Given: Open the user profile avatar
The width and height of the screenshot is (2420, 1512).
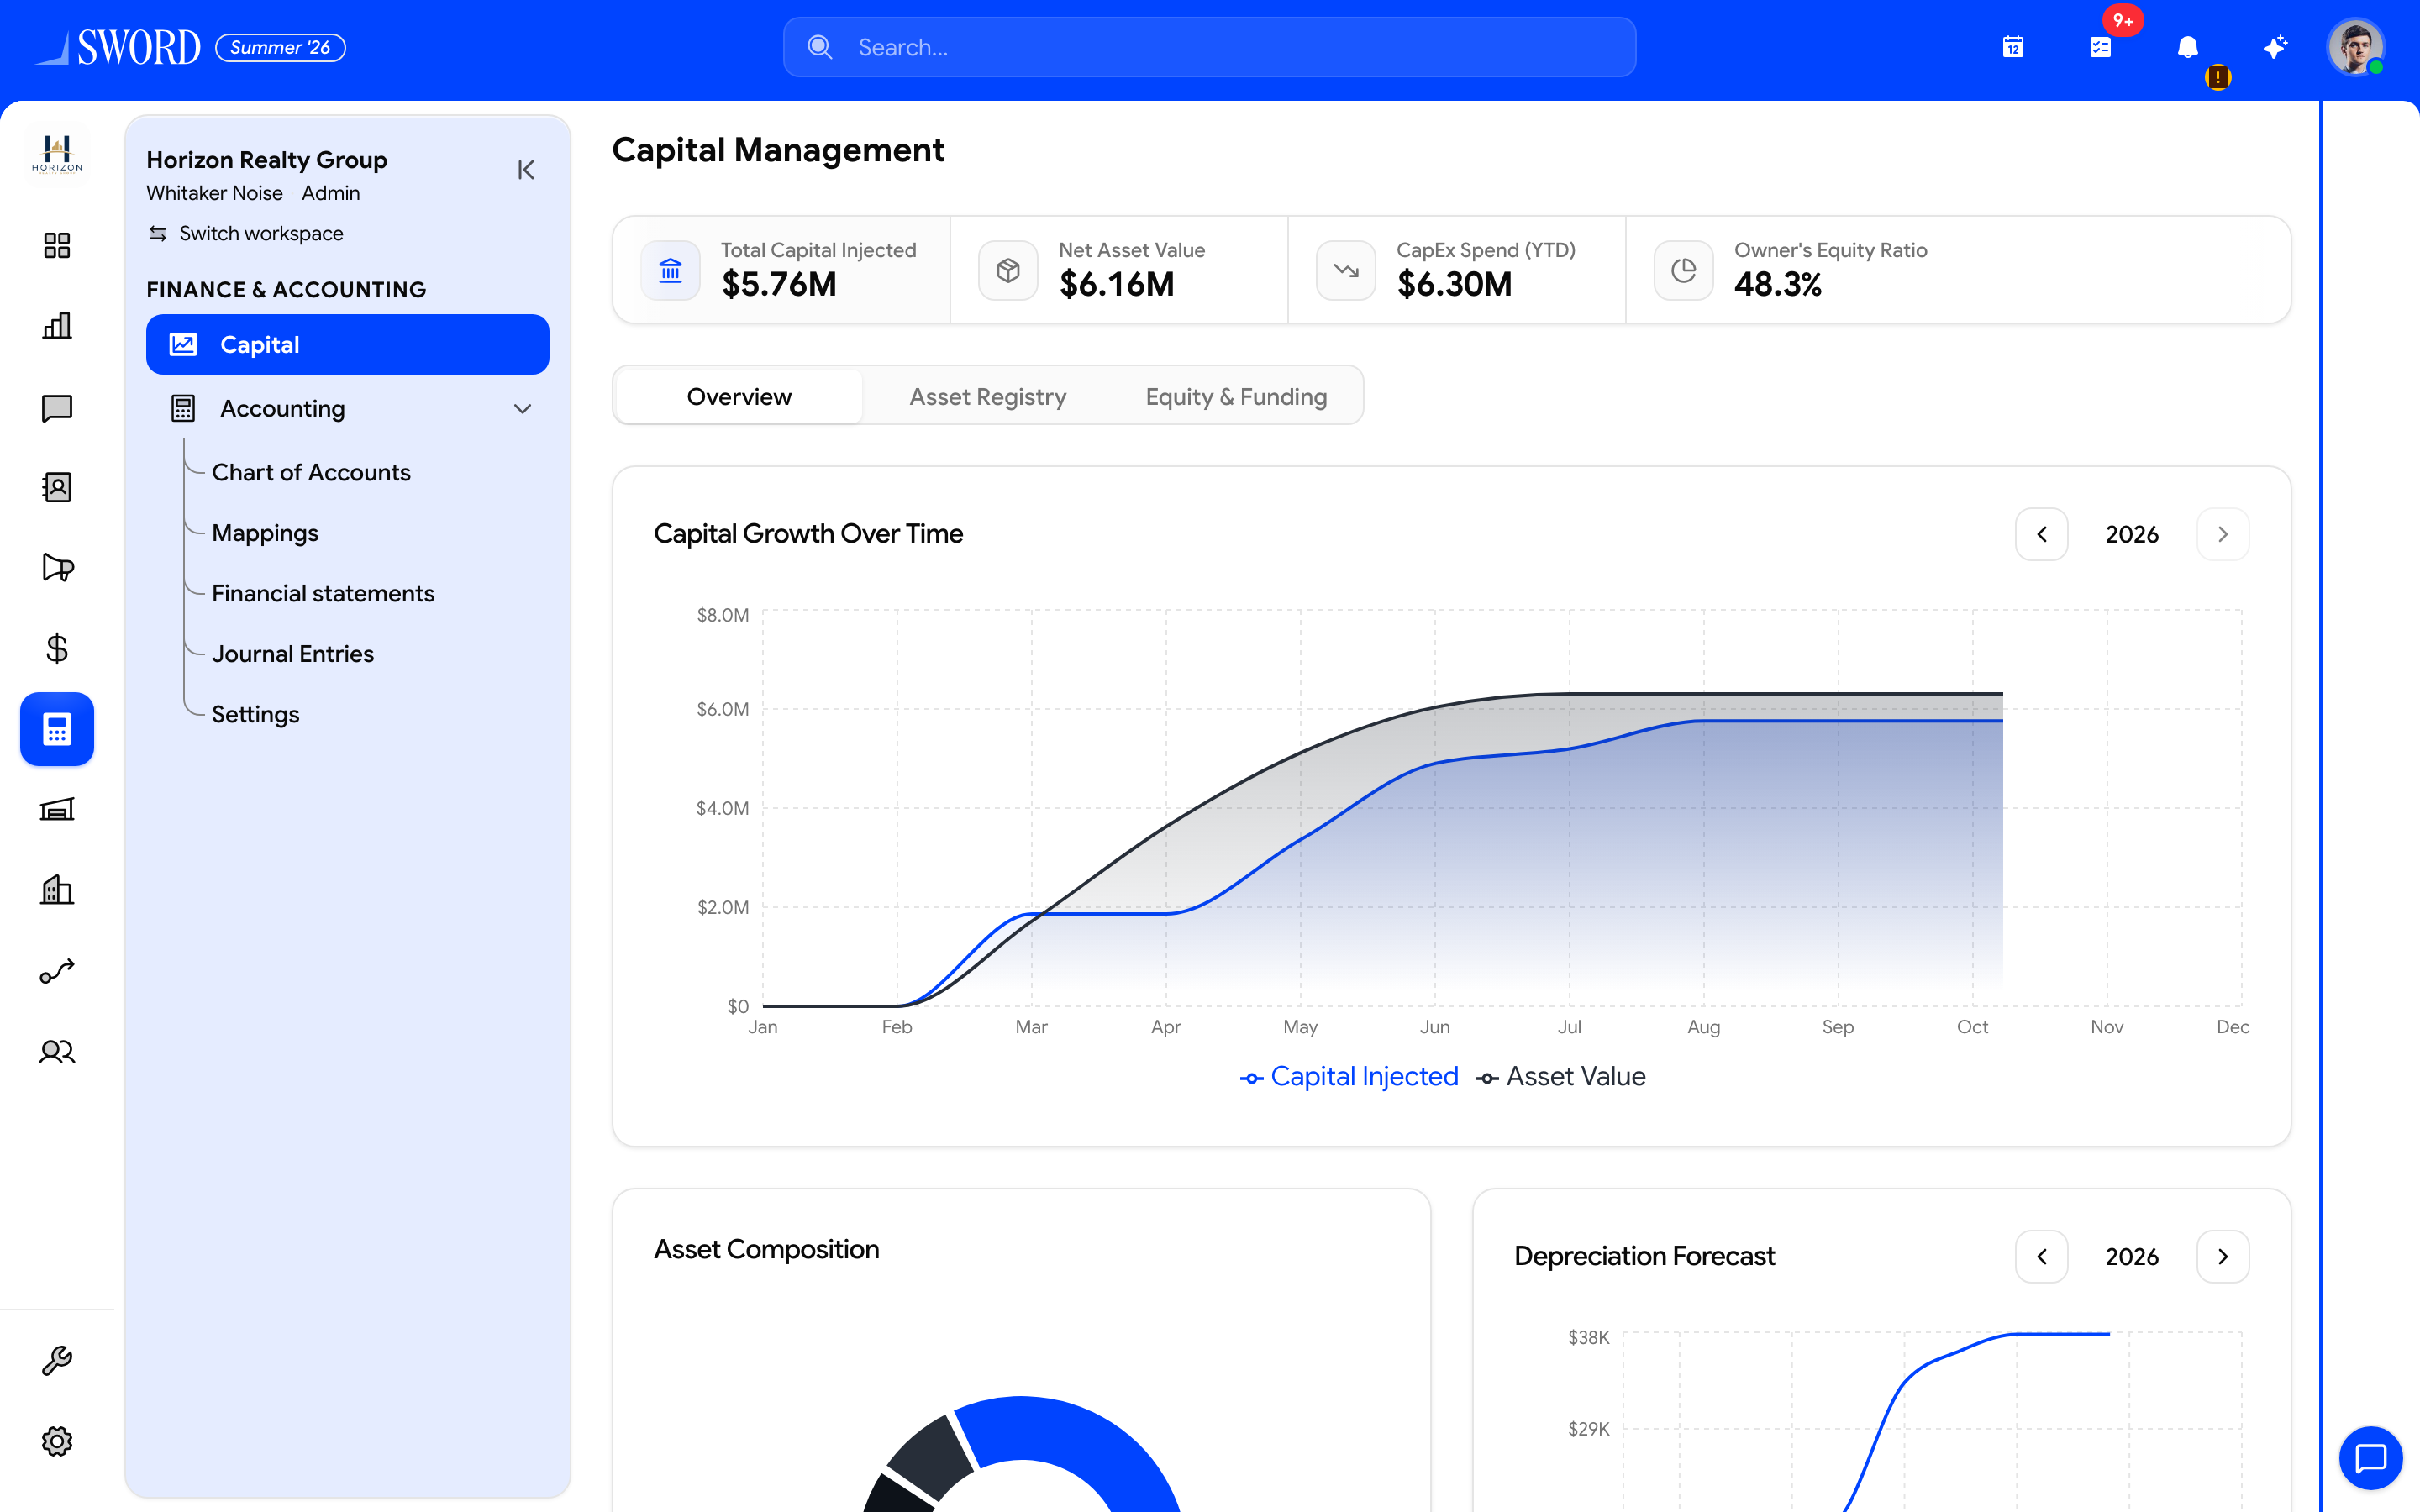Looking at the screenshot, I should coord(2355,47).
